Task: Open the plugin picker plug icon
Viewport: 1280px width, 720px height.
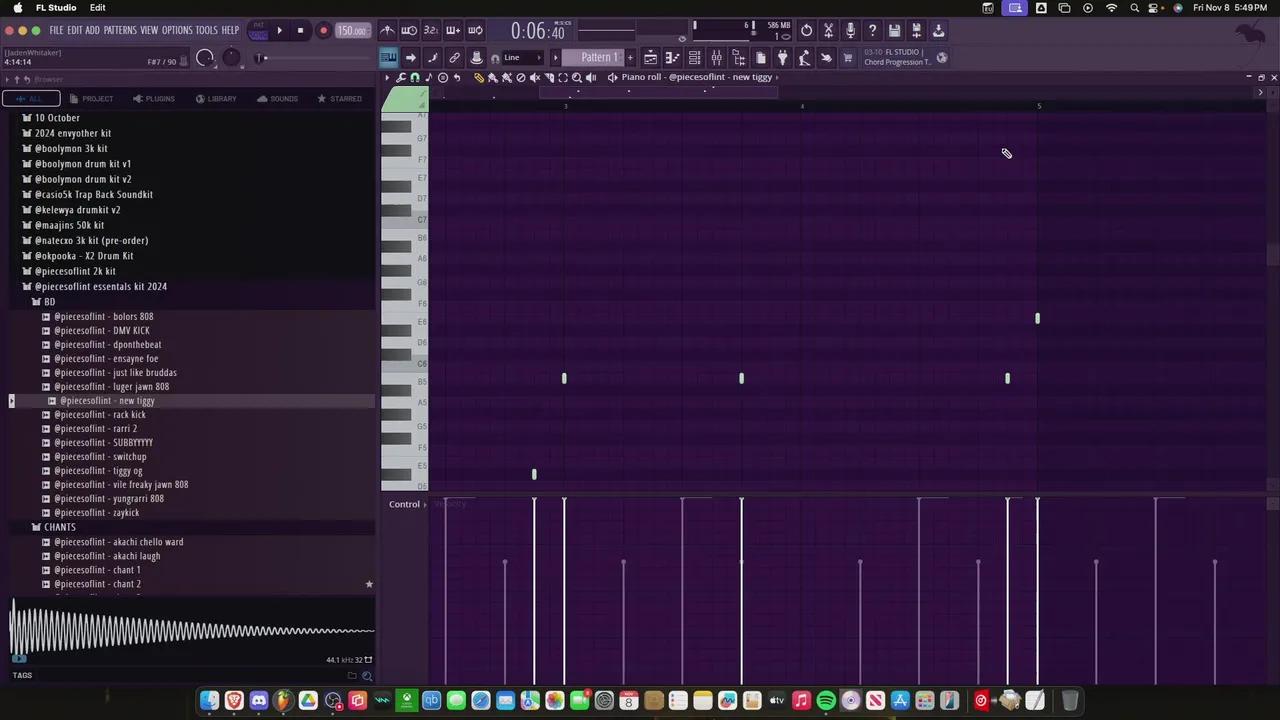Action: 782,58
